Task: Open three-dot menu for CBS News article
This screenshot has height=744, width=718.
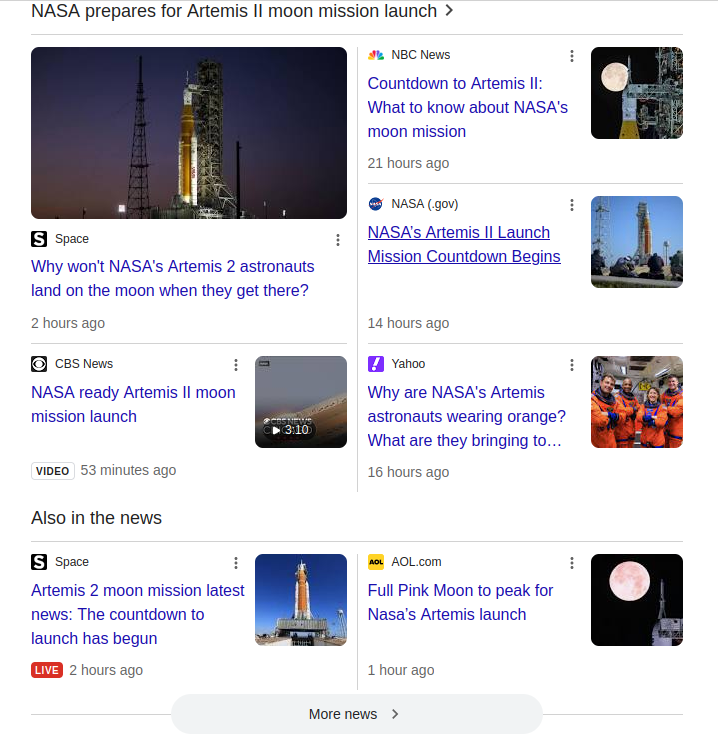Action: 236,365
